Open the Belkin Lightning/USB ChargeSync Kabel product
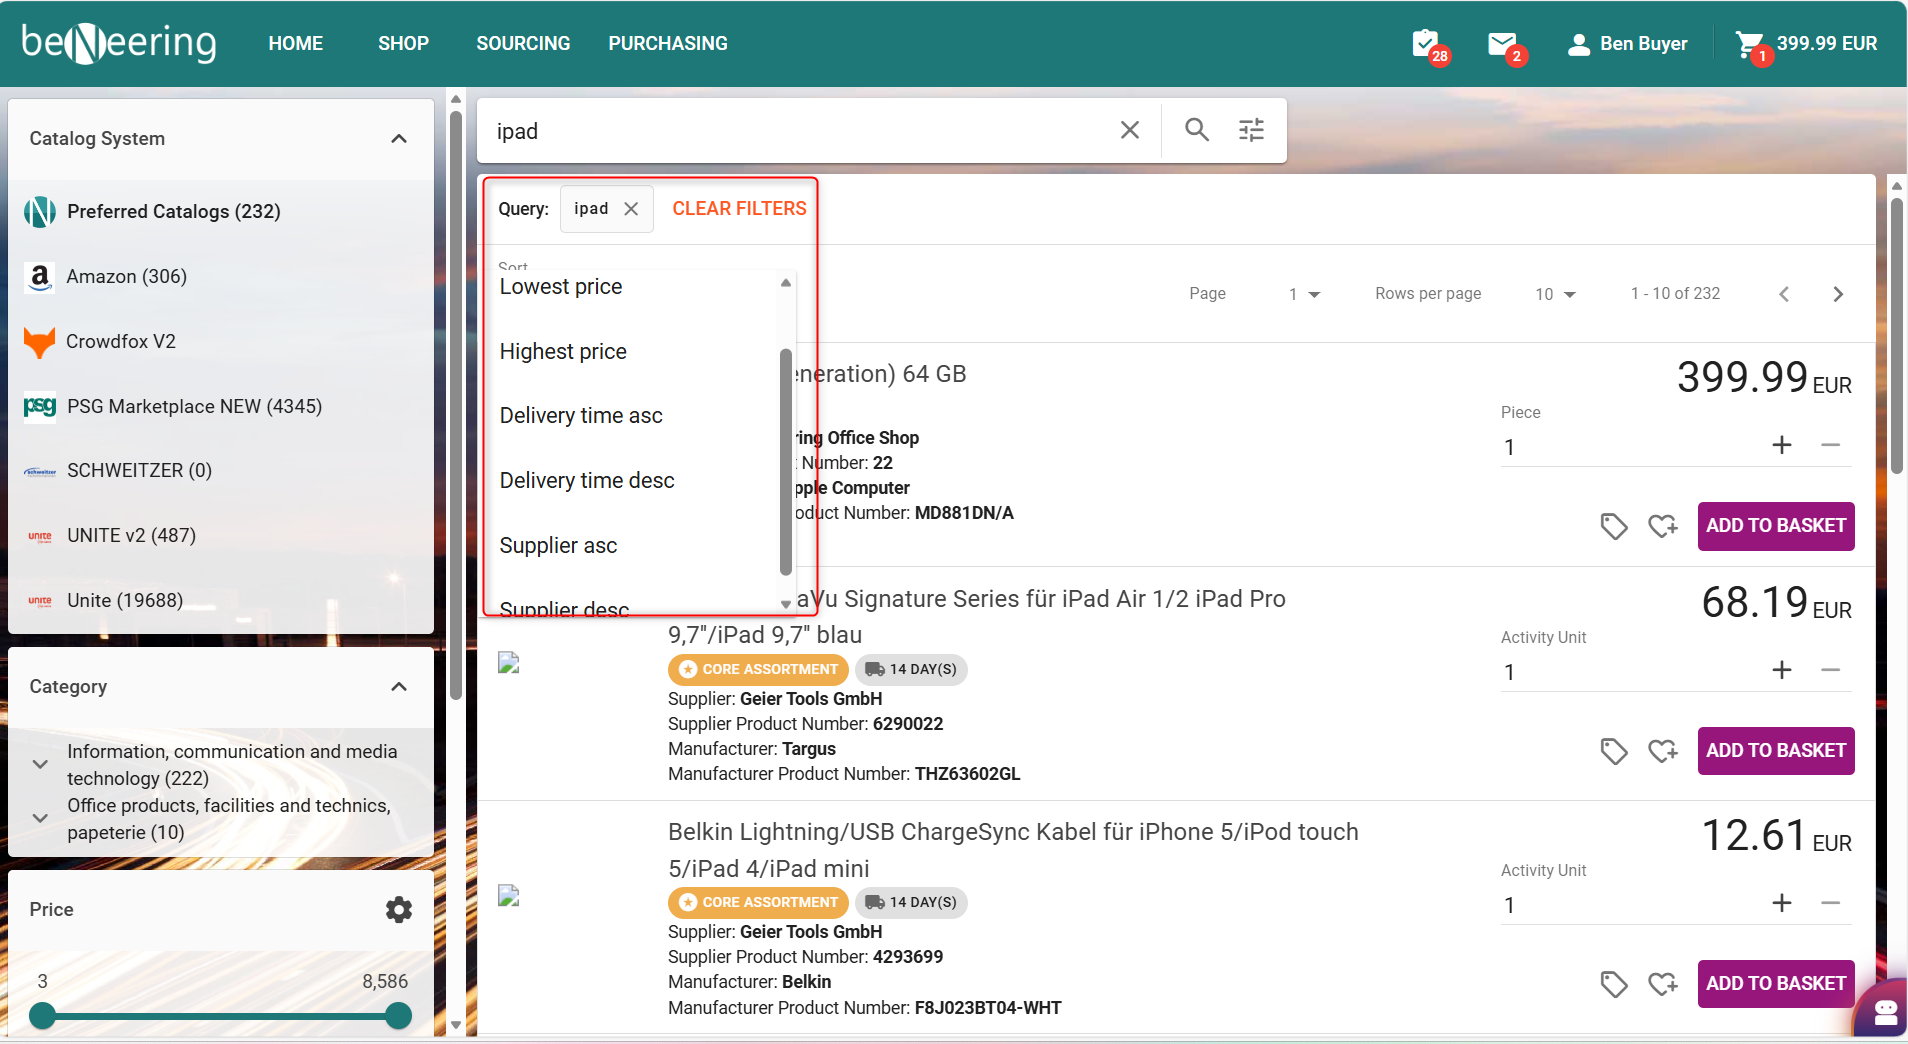 (1013, 850)
